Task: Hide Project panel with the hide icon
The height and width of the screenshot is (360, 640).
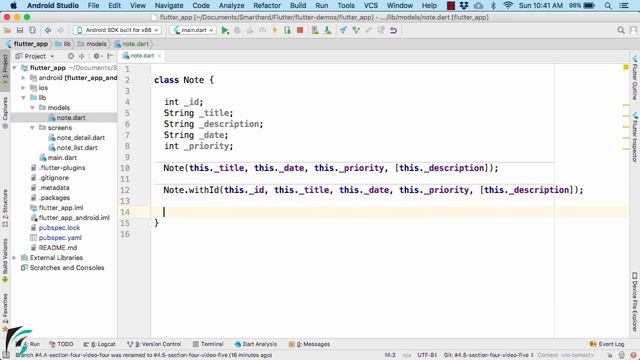Action: click(110, 56)
